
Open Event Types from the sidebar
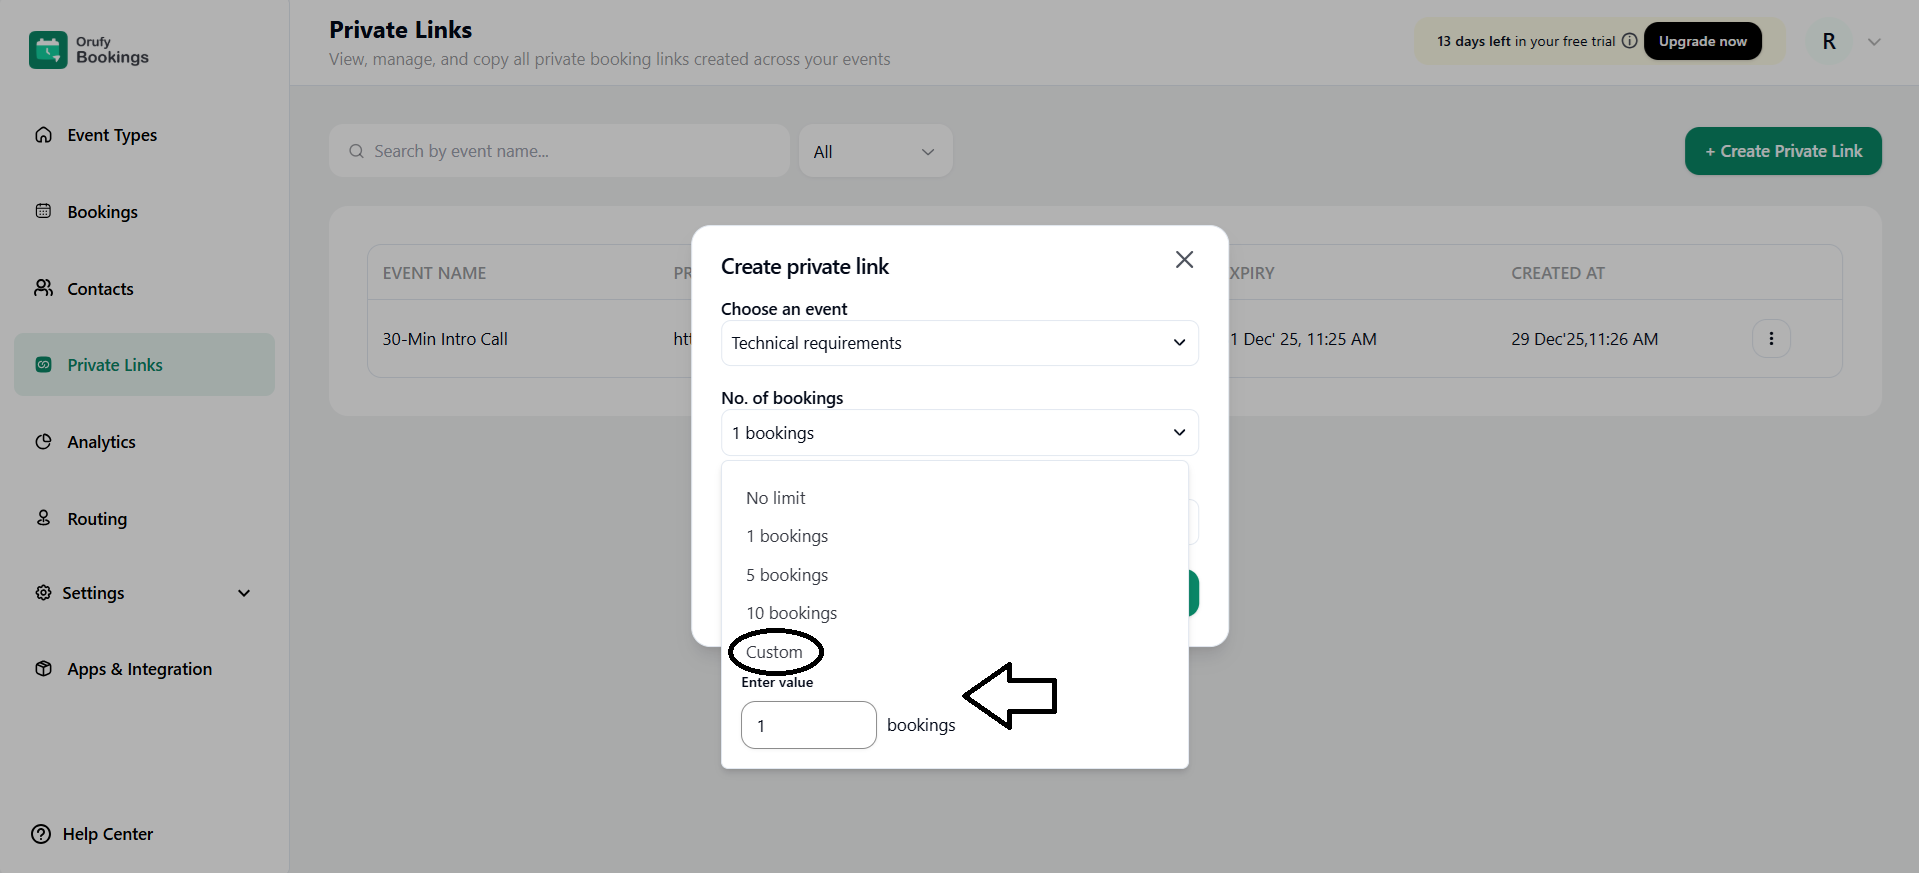(111, 135)
